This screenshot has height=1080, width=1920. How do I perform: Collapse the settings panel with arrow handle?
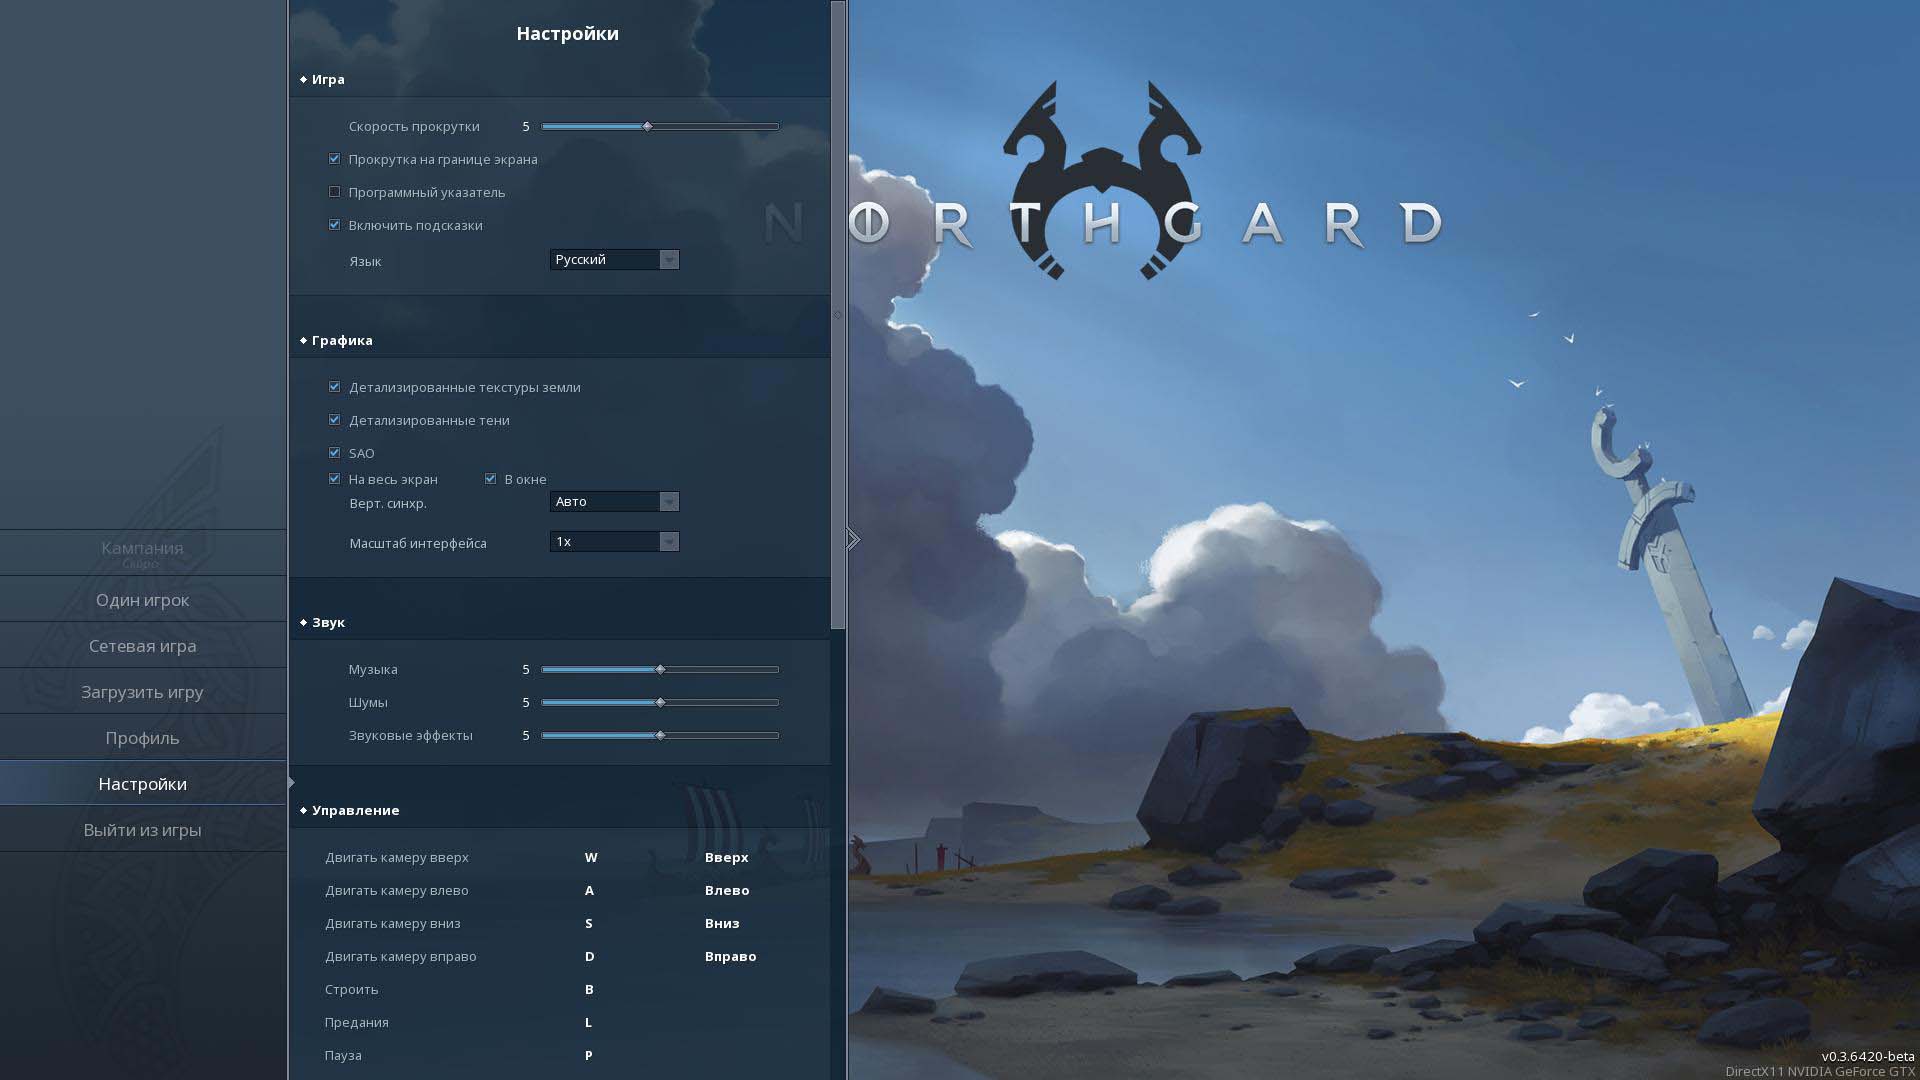coord(853,540)
